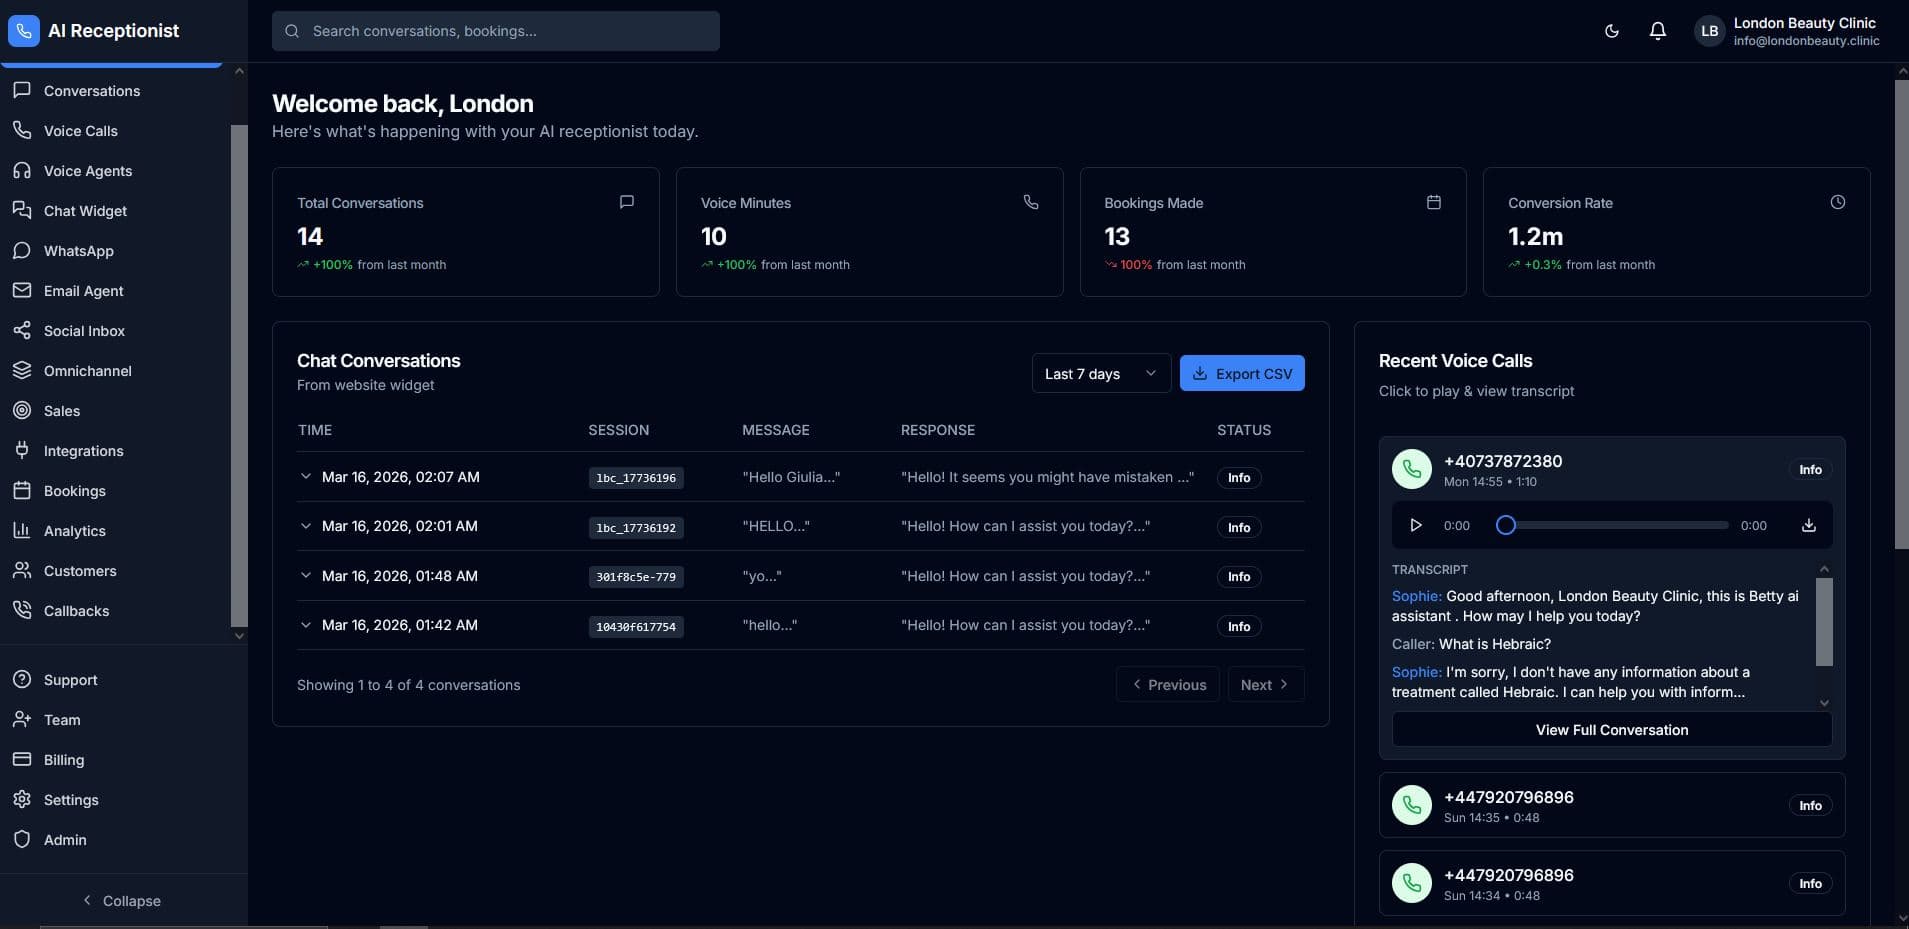The height and width of the screenshot is (929, 1909).
Task: Open the Voice Calls section in the sidebar
Action: (x=81, y=130)
